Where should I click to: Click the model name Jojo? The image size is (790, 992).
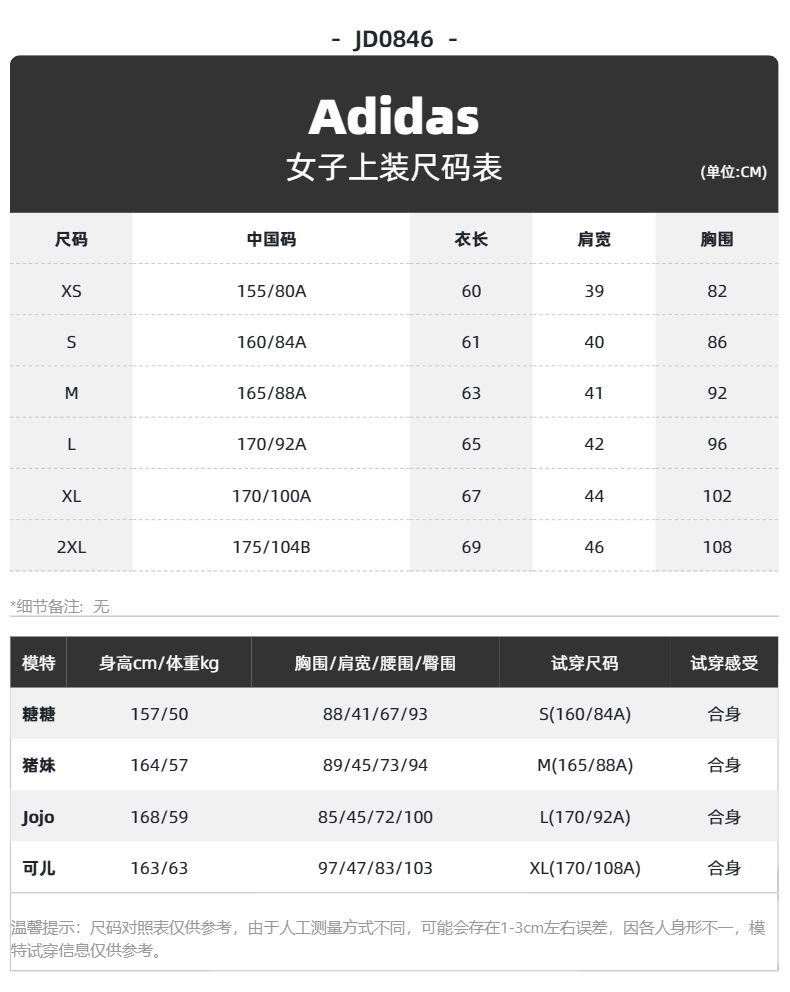click(x=38, y=817)
